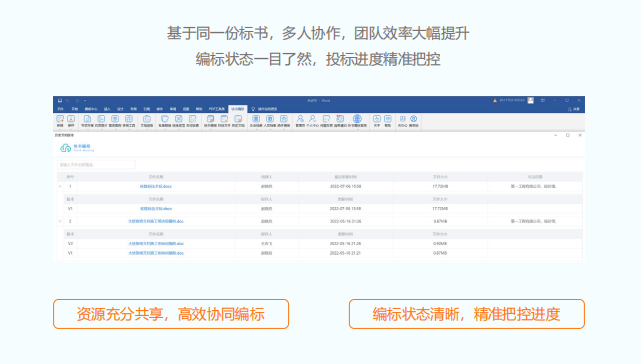
Task: Click the new-document icon with the plus sign
Action: point(60,119)
